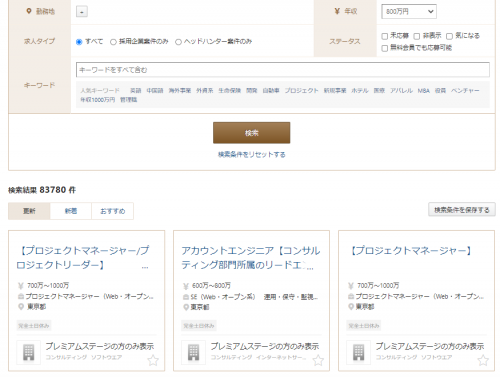
Task: Star the アカウントエンジニア job card as favorite
Action: click(x=318, y=360)
